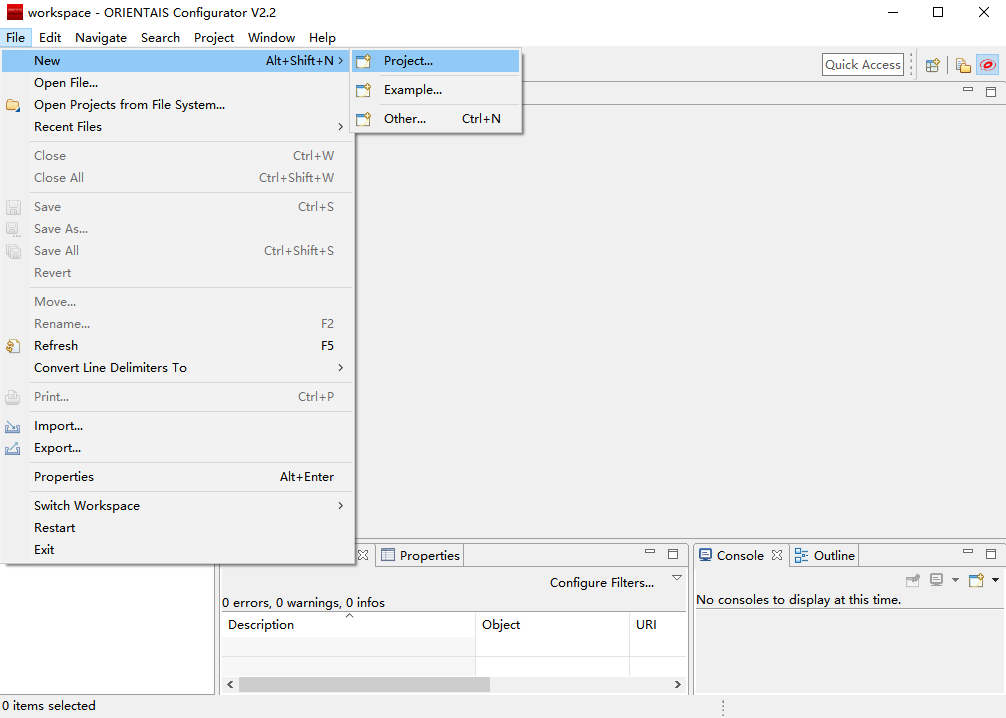The image size is (1006, 718).
Task: Click the Open Perspective toolbar icon
Action: (x=932, y=65)
